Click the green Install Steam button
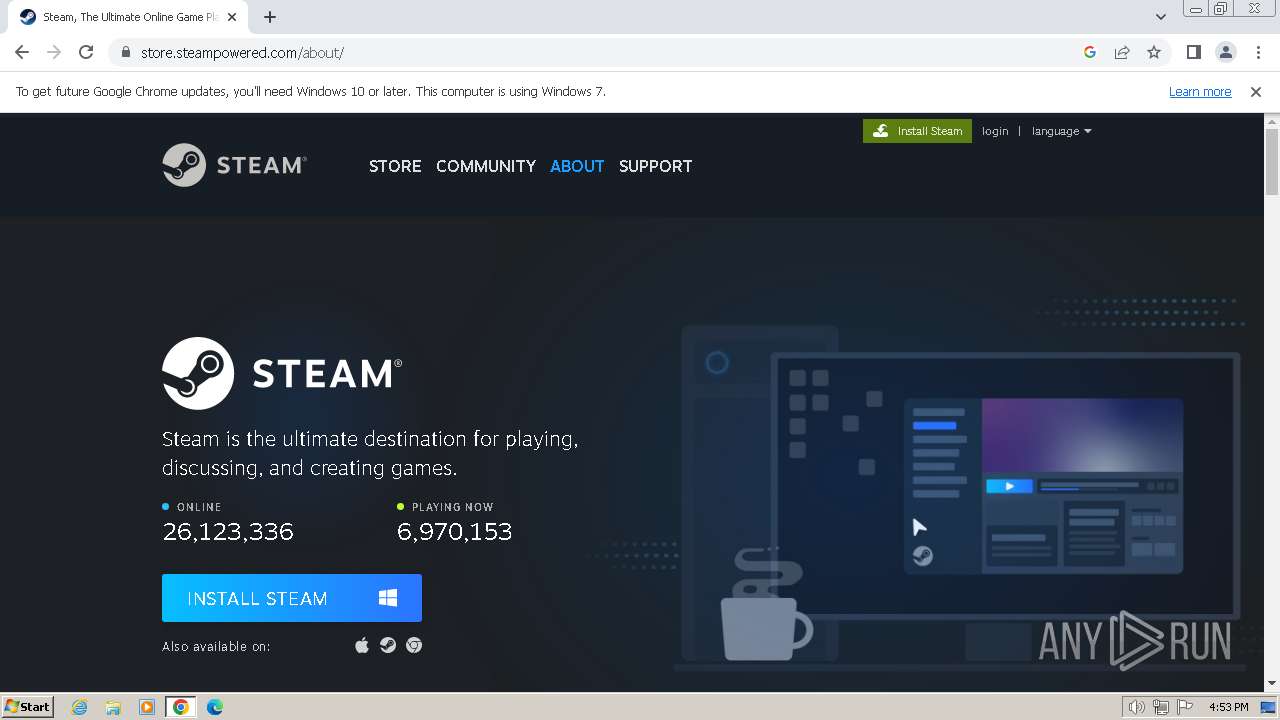The width and height of the screenshot is (1280, 720). coord(917,131)
